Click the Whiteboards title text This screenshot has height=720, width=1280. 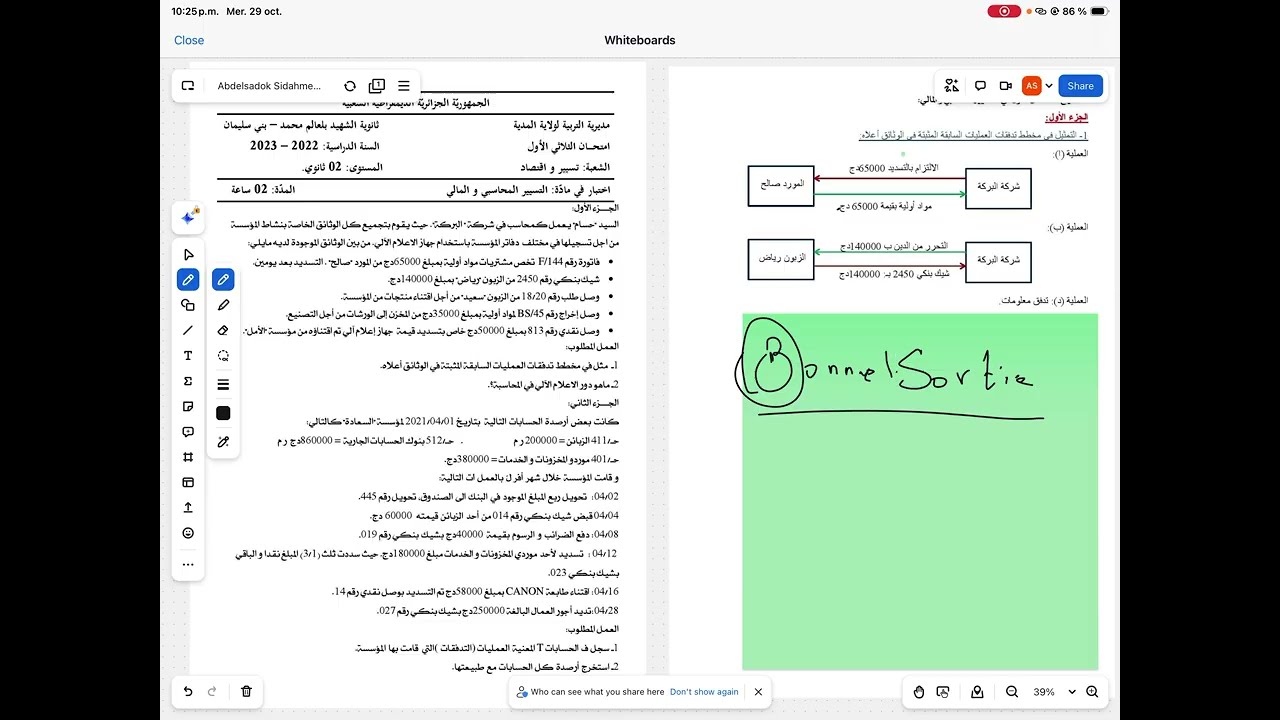click(x=640, y=40)
